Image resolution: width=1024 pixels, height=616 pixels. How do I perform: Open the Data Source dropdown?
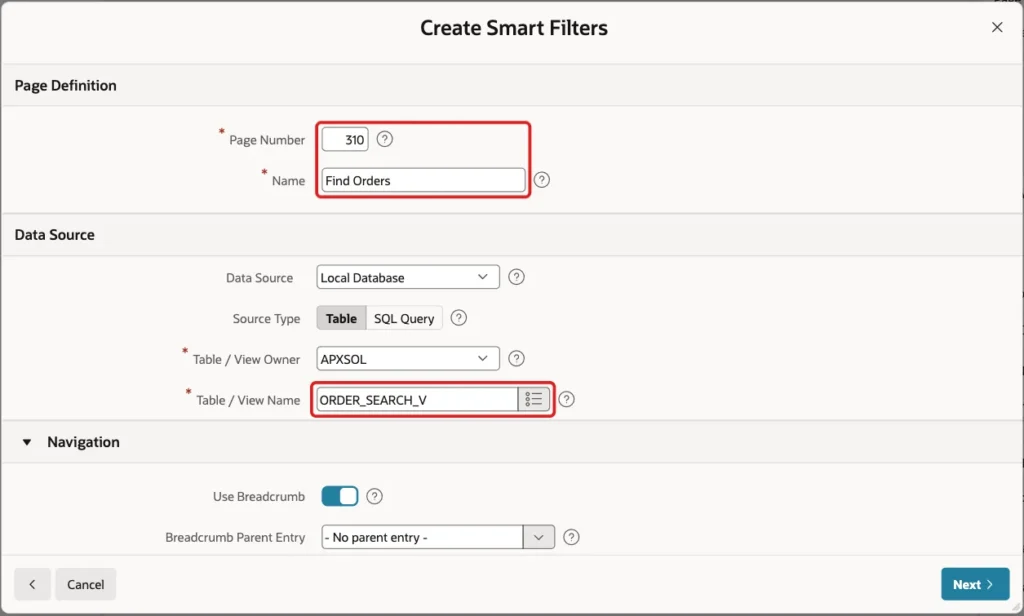click(408, 277)
